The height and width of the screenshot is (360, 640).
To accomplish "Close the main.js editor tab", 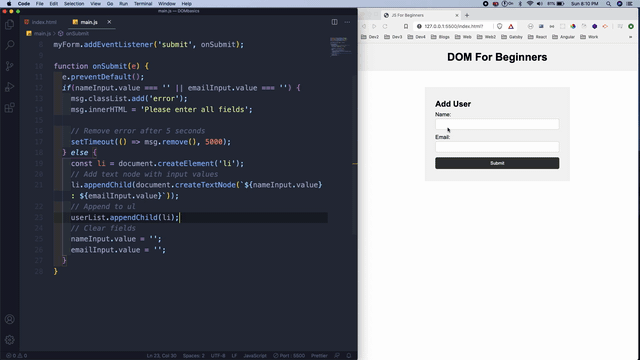I will point(109,22).
